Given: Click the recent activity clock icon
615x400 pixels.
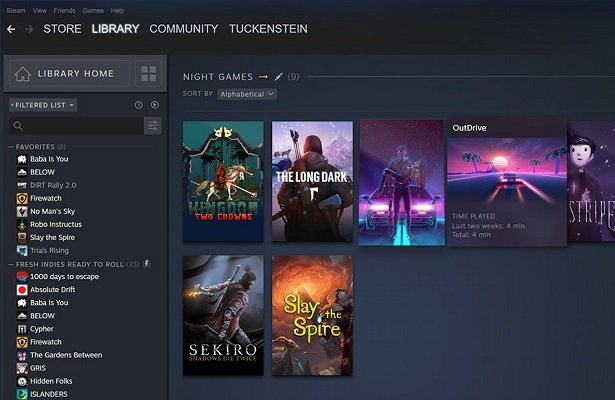Looking at the screenshot, I should (x=139, y=105).
